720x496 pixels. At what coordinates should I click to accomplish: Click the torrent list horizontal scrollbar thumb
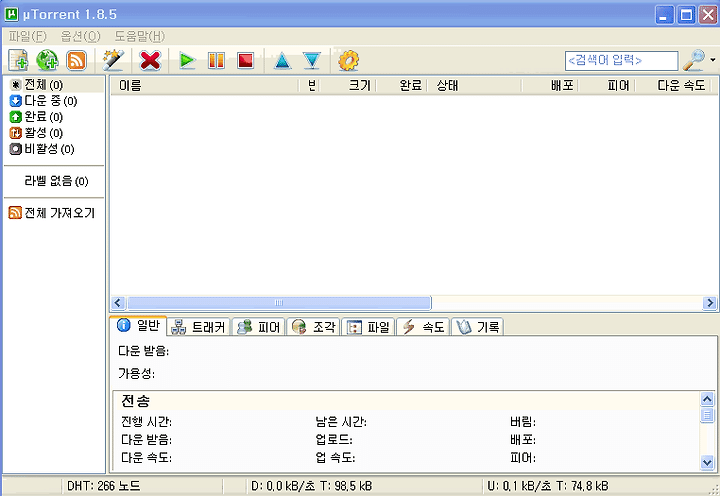(x=279, y=303)
